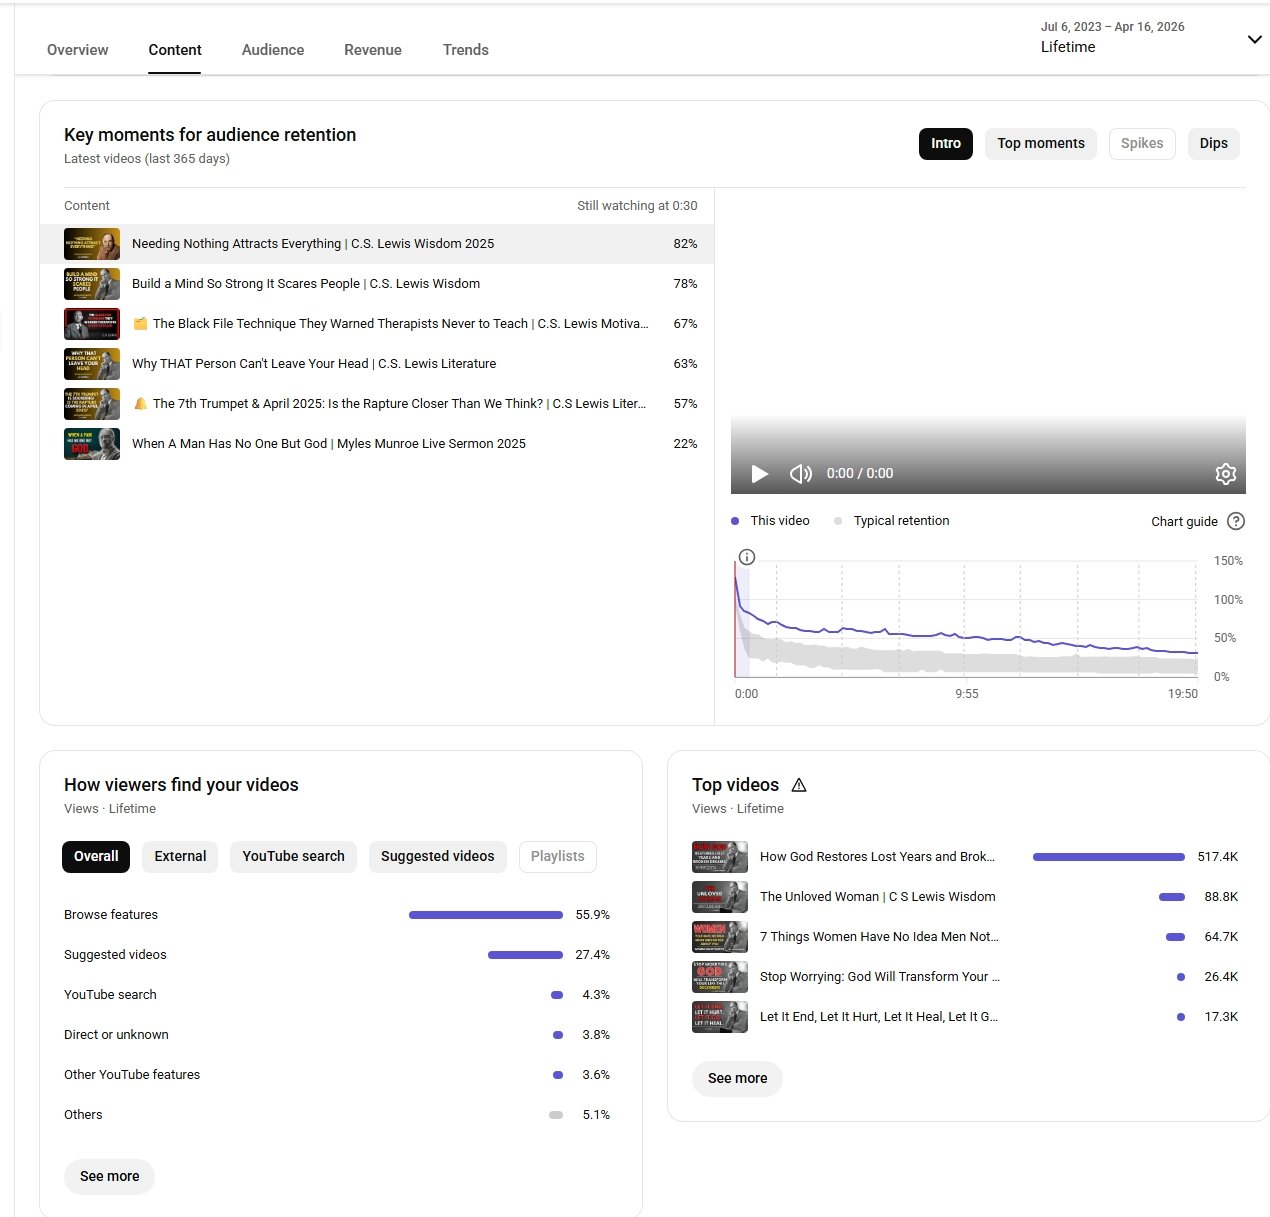
Task: Click the Chart guide help icon
Action: [1235, 521]
